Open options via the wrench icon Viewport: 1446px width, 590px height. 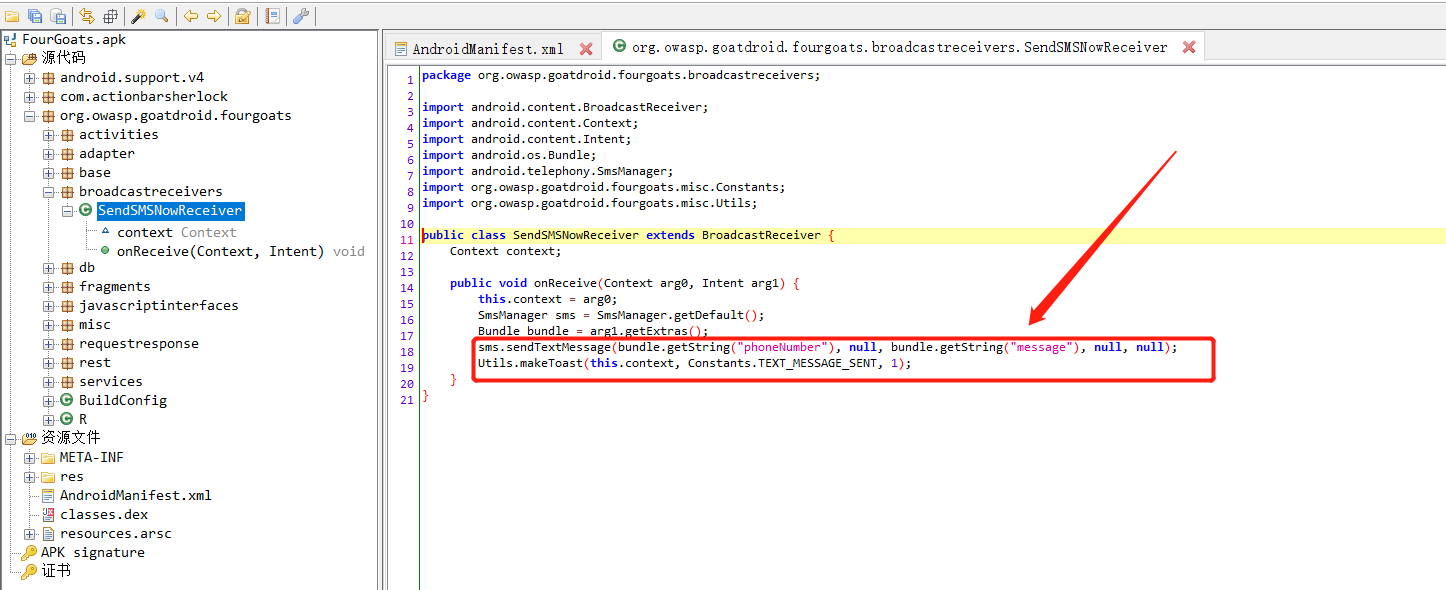301,16
